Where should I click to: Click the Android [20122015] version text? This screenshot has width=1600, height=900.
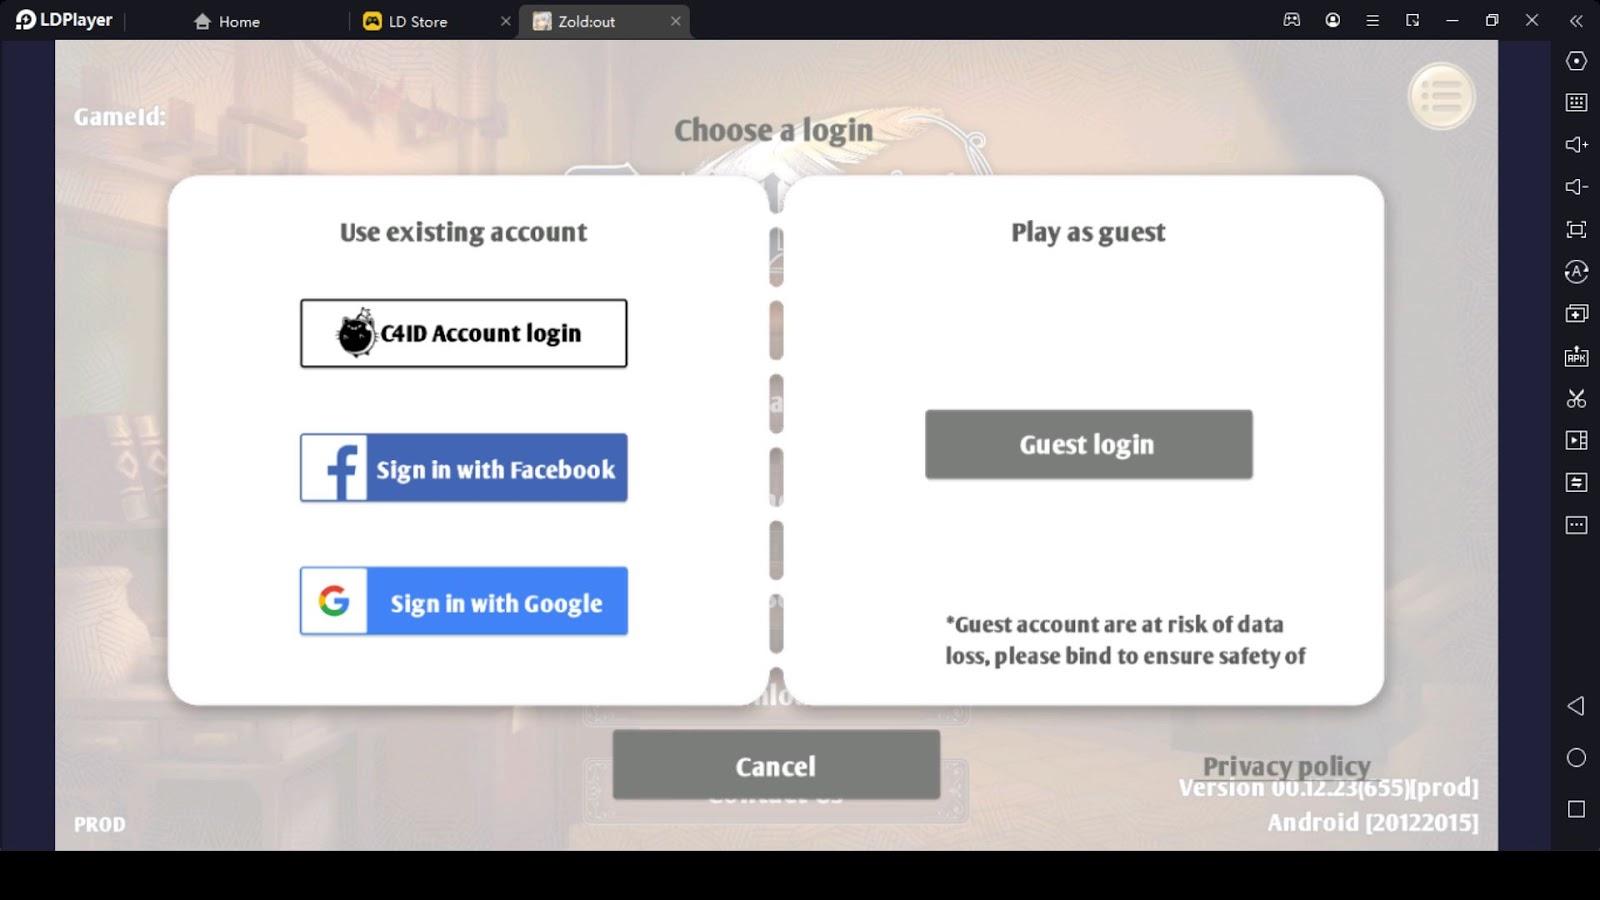click(x=1373, y=822)
